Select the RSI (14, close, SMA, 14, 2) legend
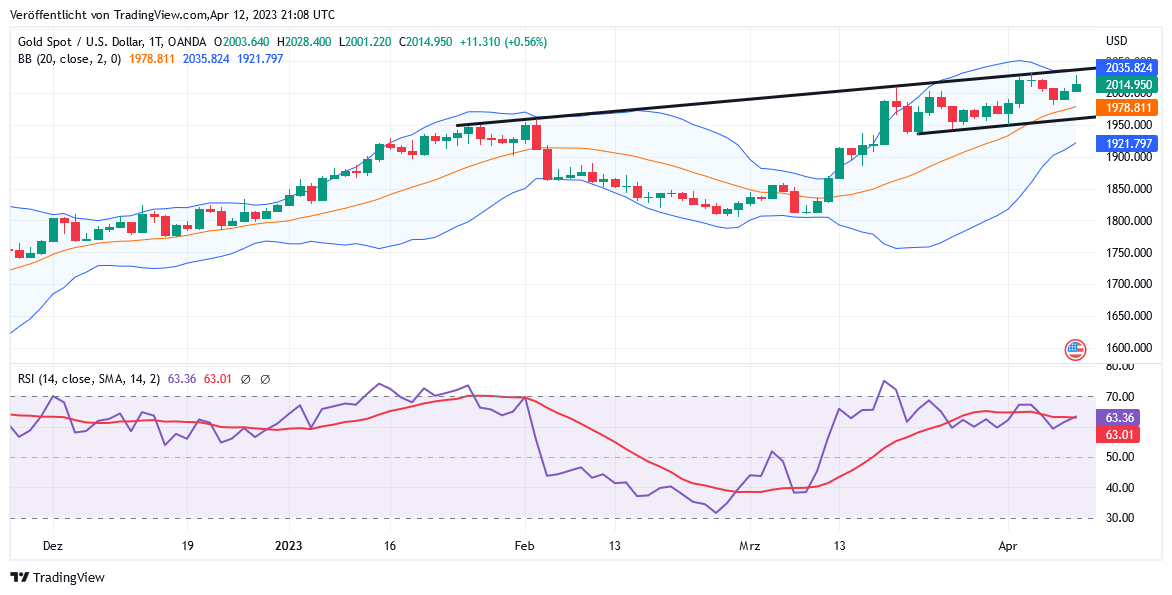 [89, 379]
